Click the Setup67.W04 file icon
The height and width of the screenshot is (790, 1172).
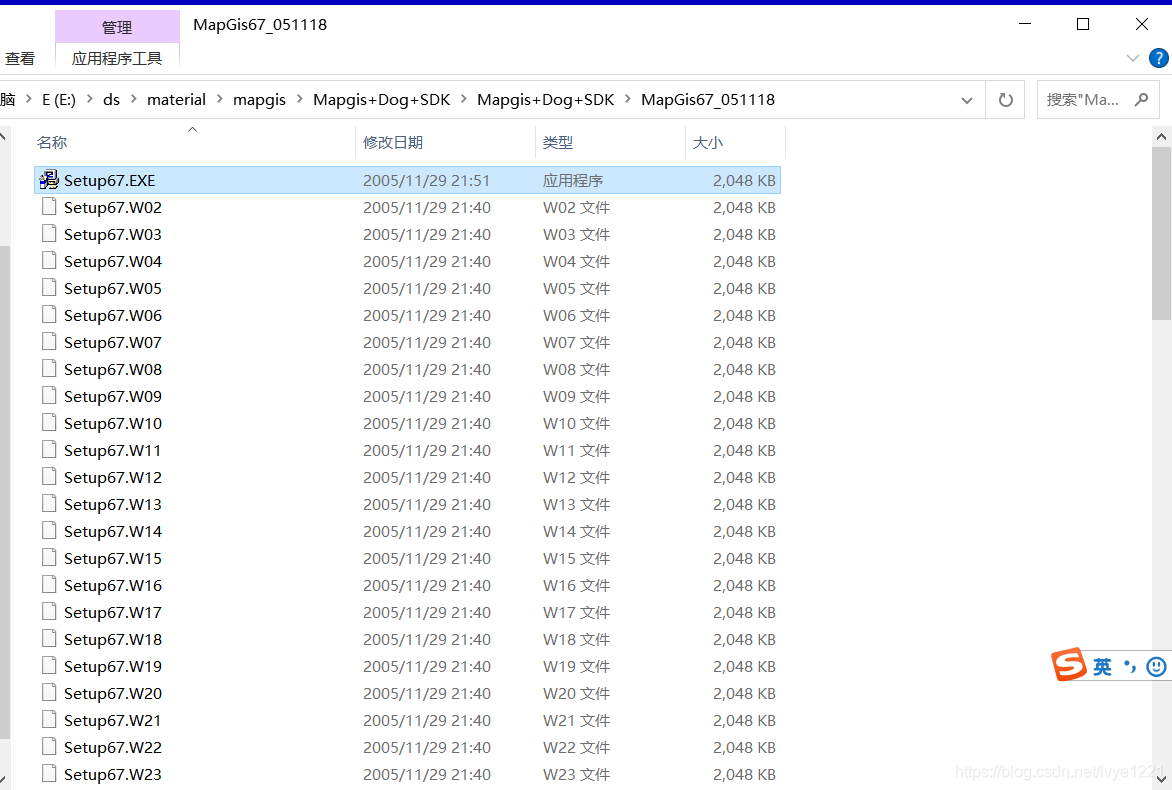[49, 260]
